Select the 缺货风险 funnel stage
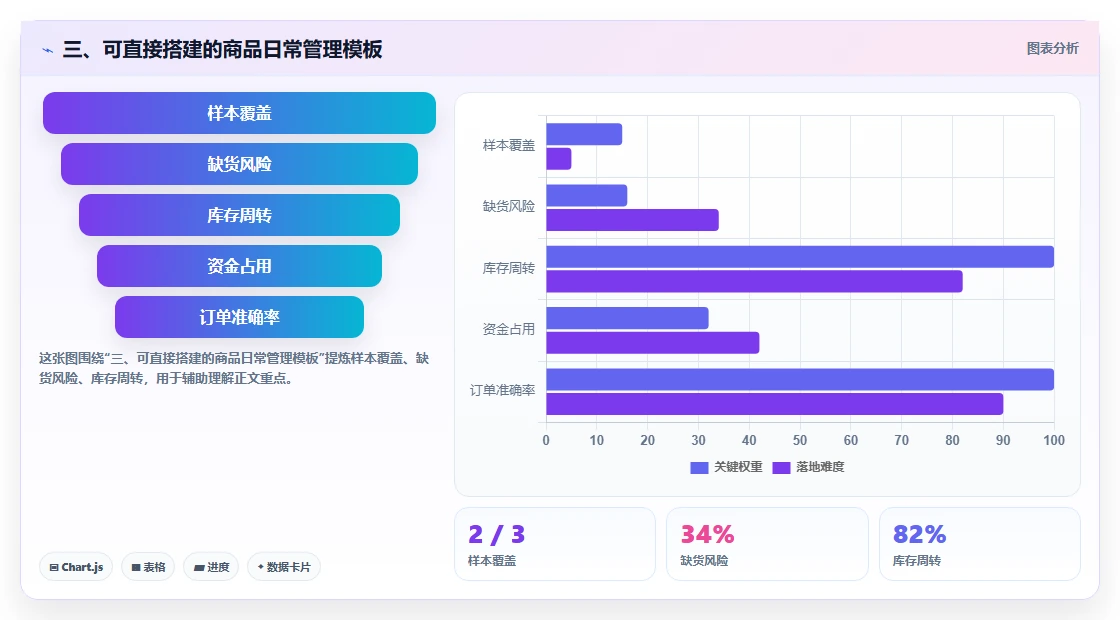Image resolution: width=1120 pixels, height=620 pixels. point(239,164)
